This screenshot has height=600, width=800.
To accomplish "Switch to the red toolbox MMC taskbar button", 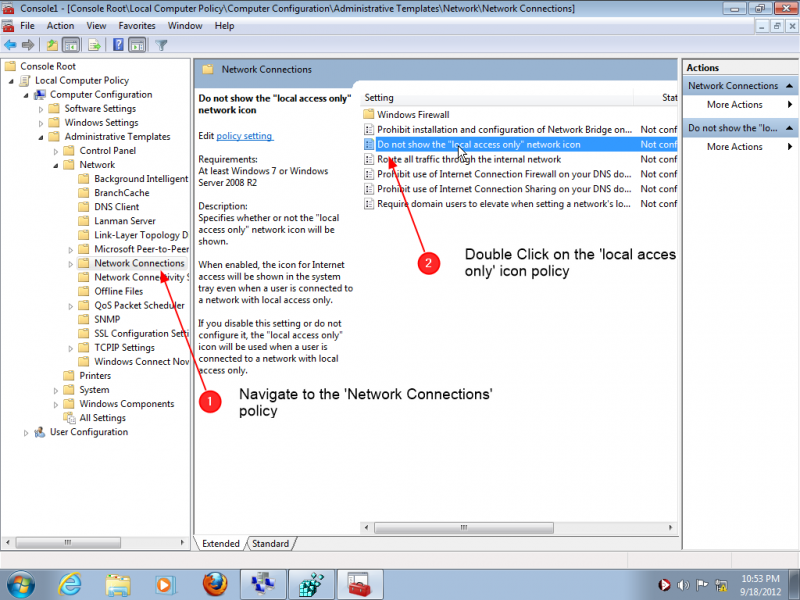I will coord(360,584).
